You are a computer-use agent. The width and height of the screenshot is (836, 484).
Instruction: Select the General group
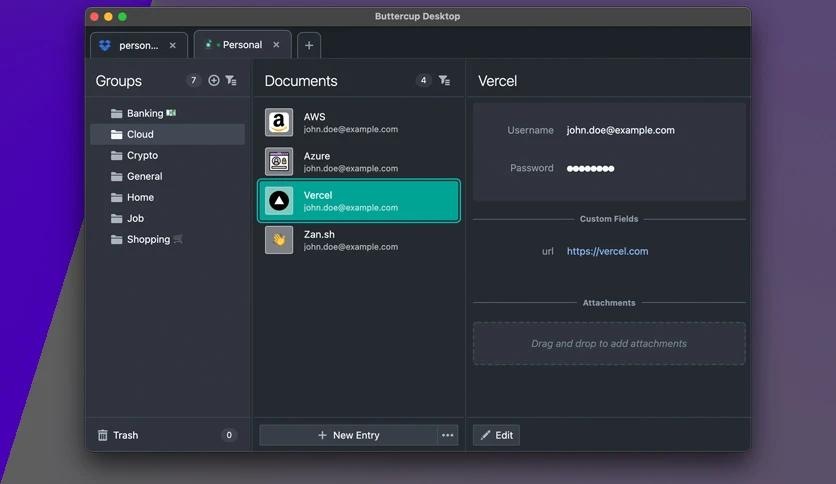pos(167,176)
